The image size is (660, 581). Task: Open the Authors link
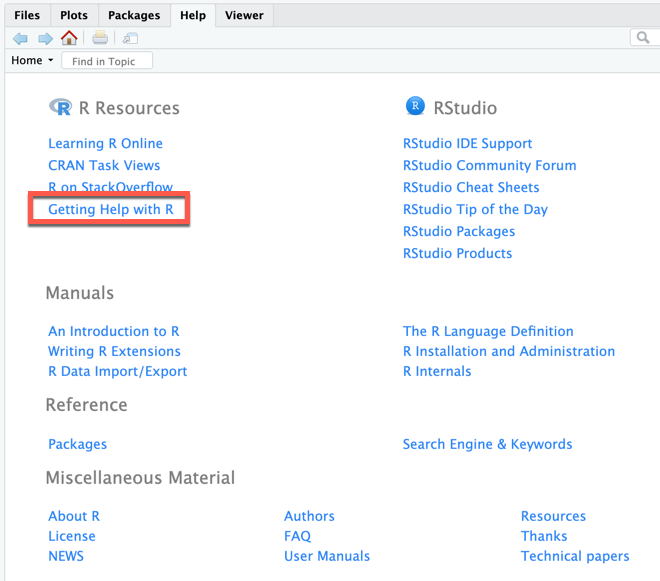click(309, 516)
